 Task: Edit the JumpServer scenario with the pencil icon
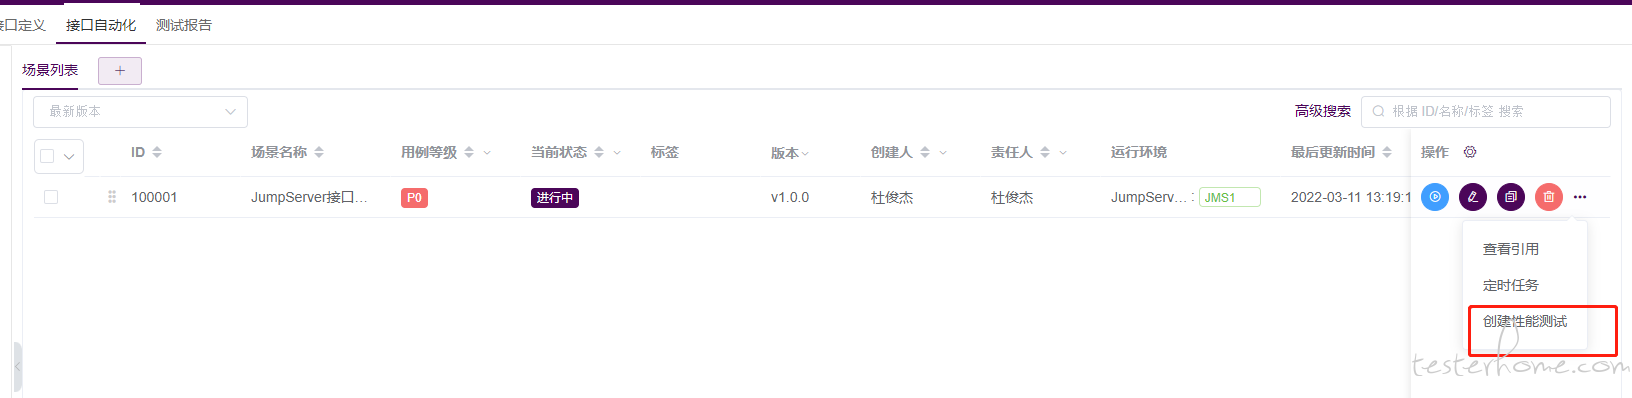(1472, 197)
